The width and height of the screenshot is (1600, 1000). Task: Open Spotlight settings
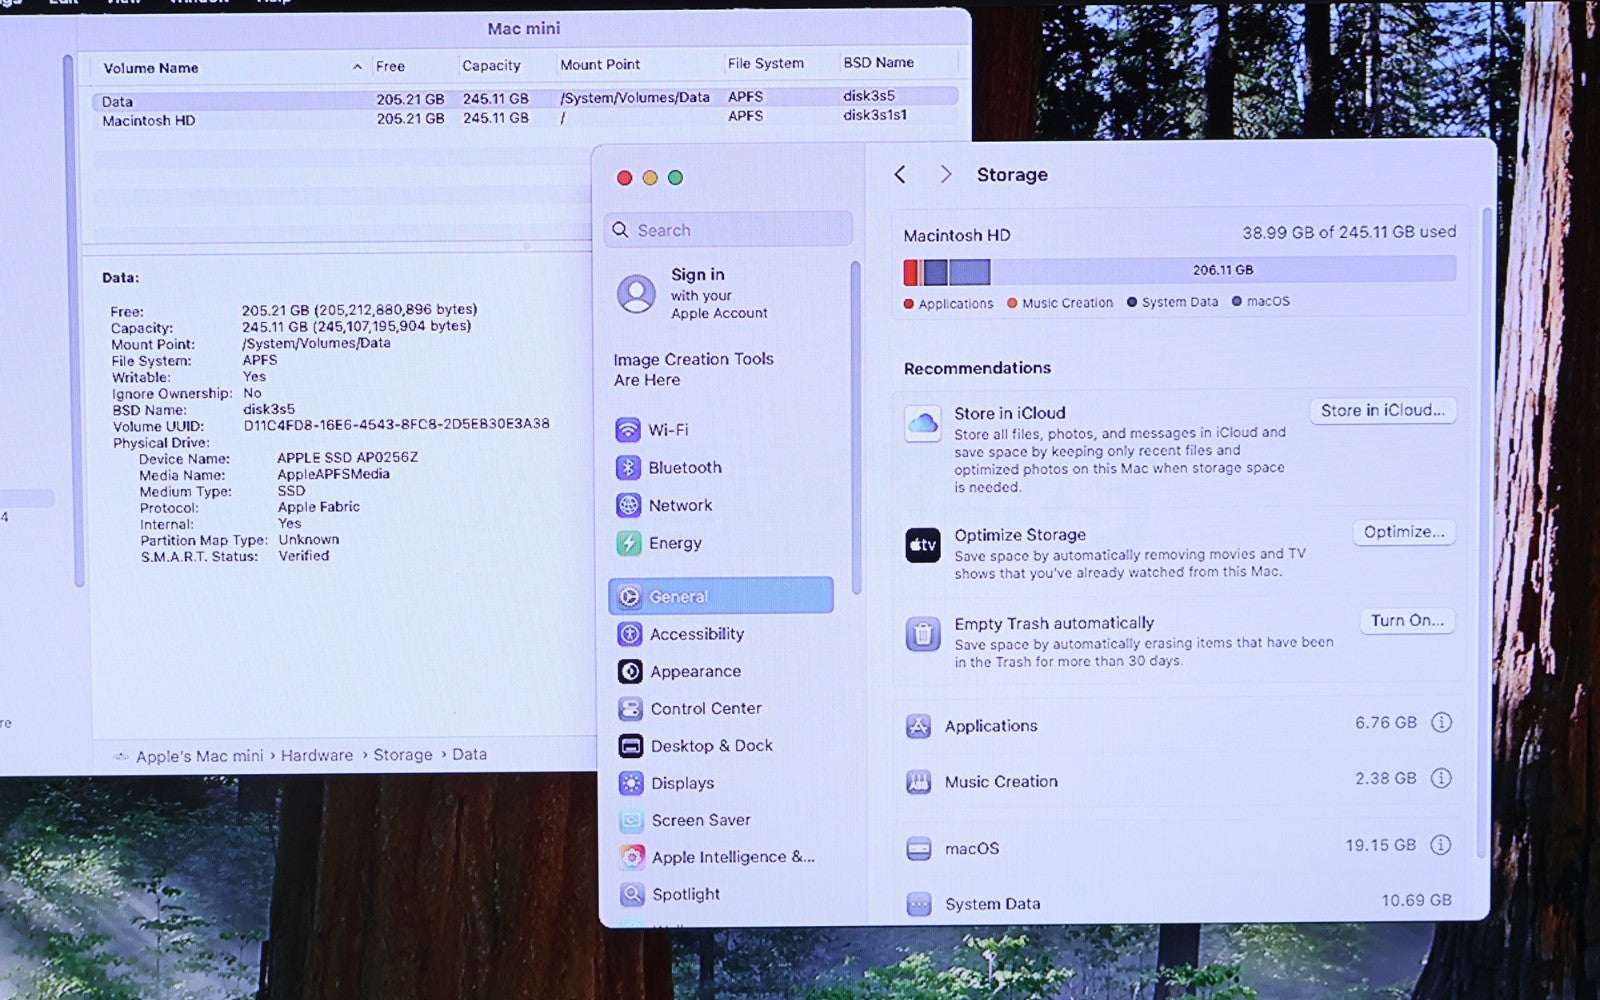coord(685,894)
